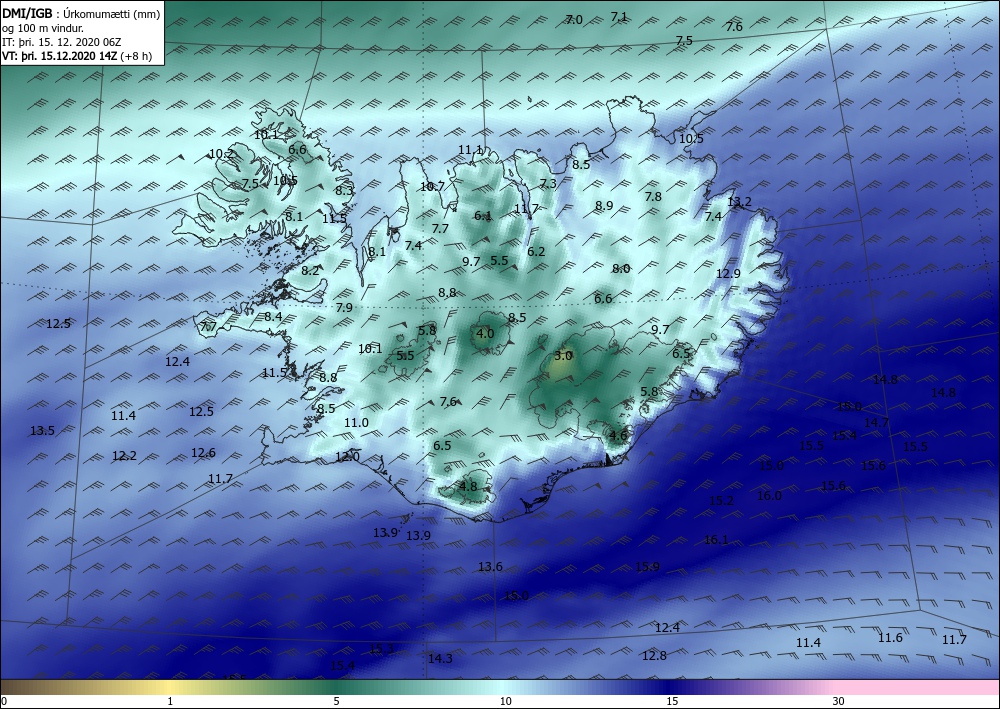Screen dimensions: 1000x709
Task: Click the 1 label on the color scale
Action: (x=170, y=702)
